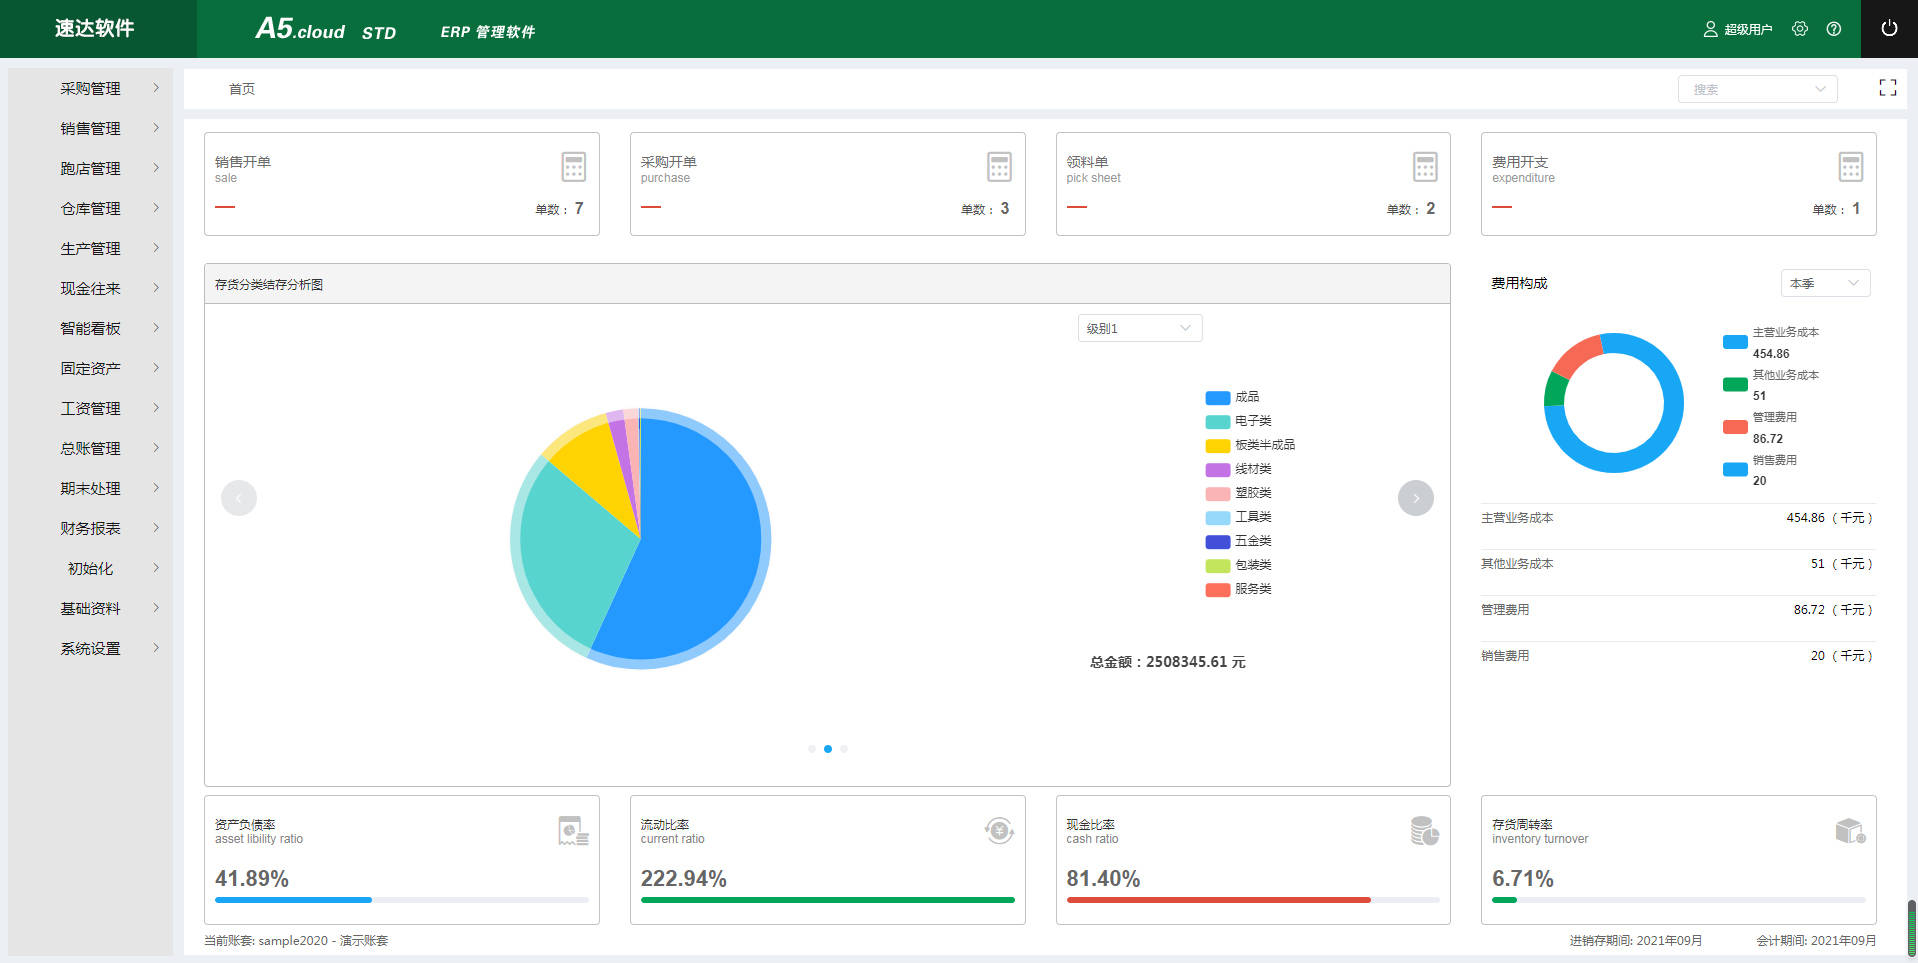Click the 费用开支 calculator icon
This screenshot has height=963, width=1918.
point(1850,167)
